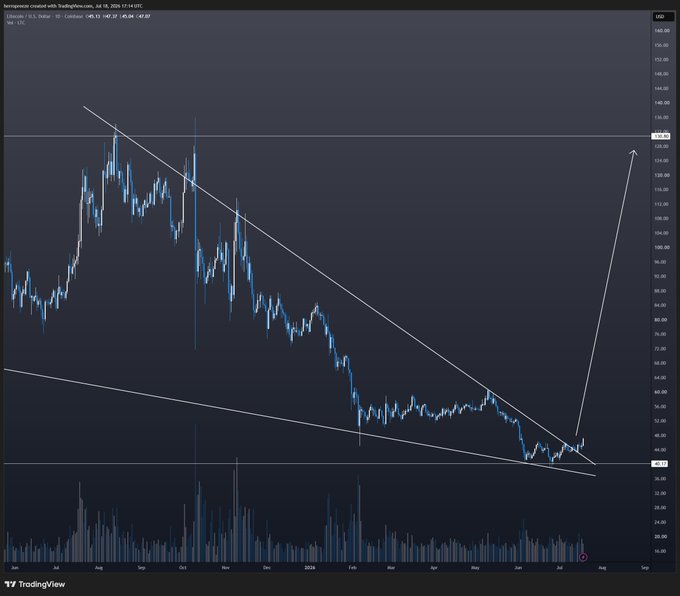Open the USD currency selector
Screen dimensions: 680x596
pos(663,16)
